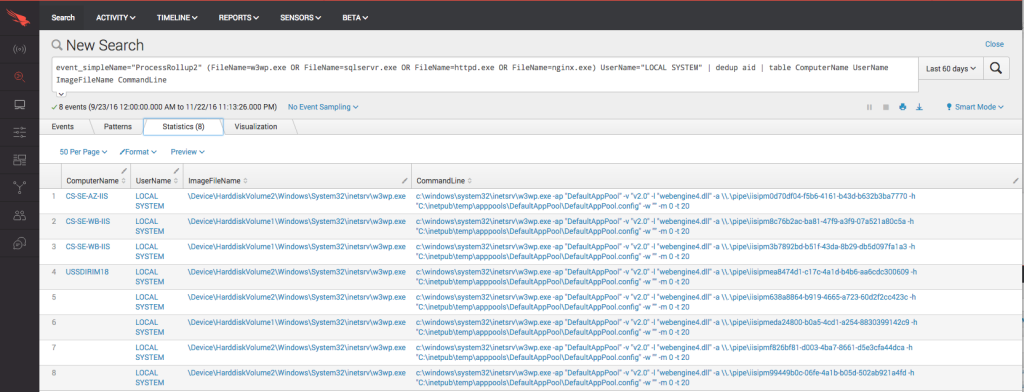Image resolution: width=1024 pixels, height=392 pixels.
Task: Open the bottom sidebar support icon
Action: (20, 243)
